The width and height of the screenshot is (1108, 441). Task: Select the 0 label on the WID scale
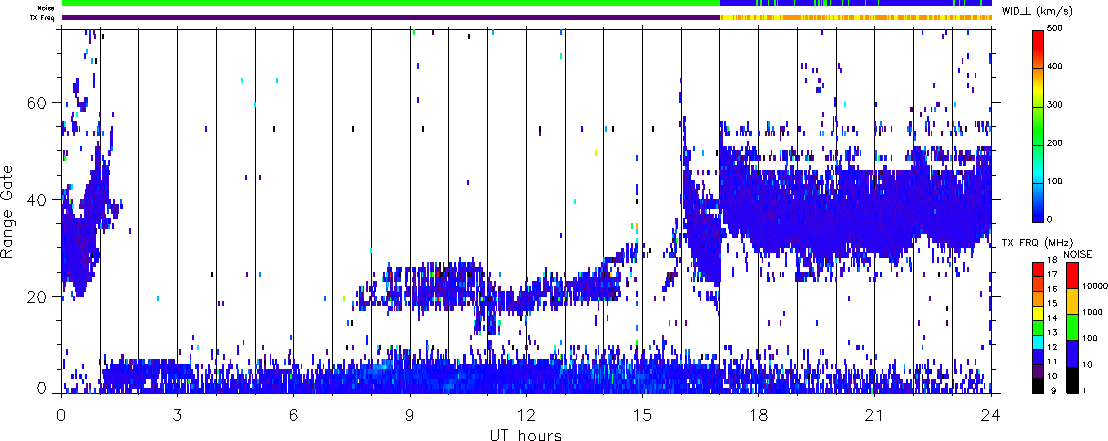(x=1049, y=220)
